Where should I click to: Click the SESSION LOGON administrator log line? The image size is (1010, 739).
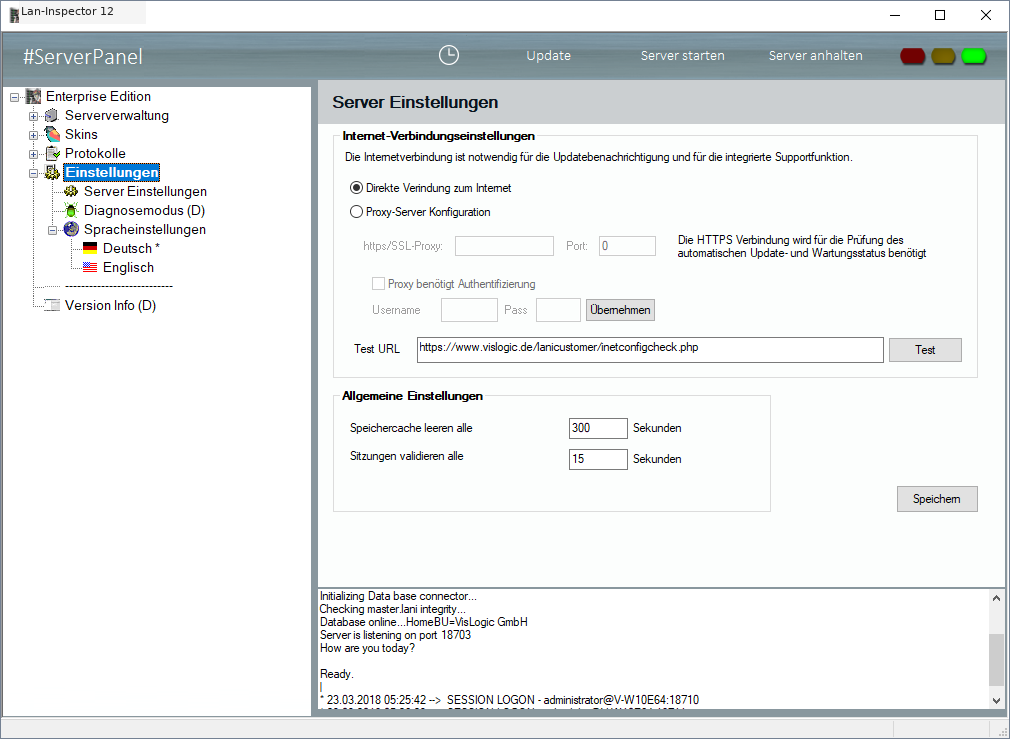[x=509, y=700]
